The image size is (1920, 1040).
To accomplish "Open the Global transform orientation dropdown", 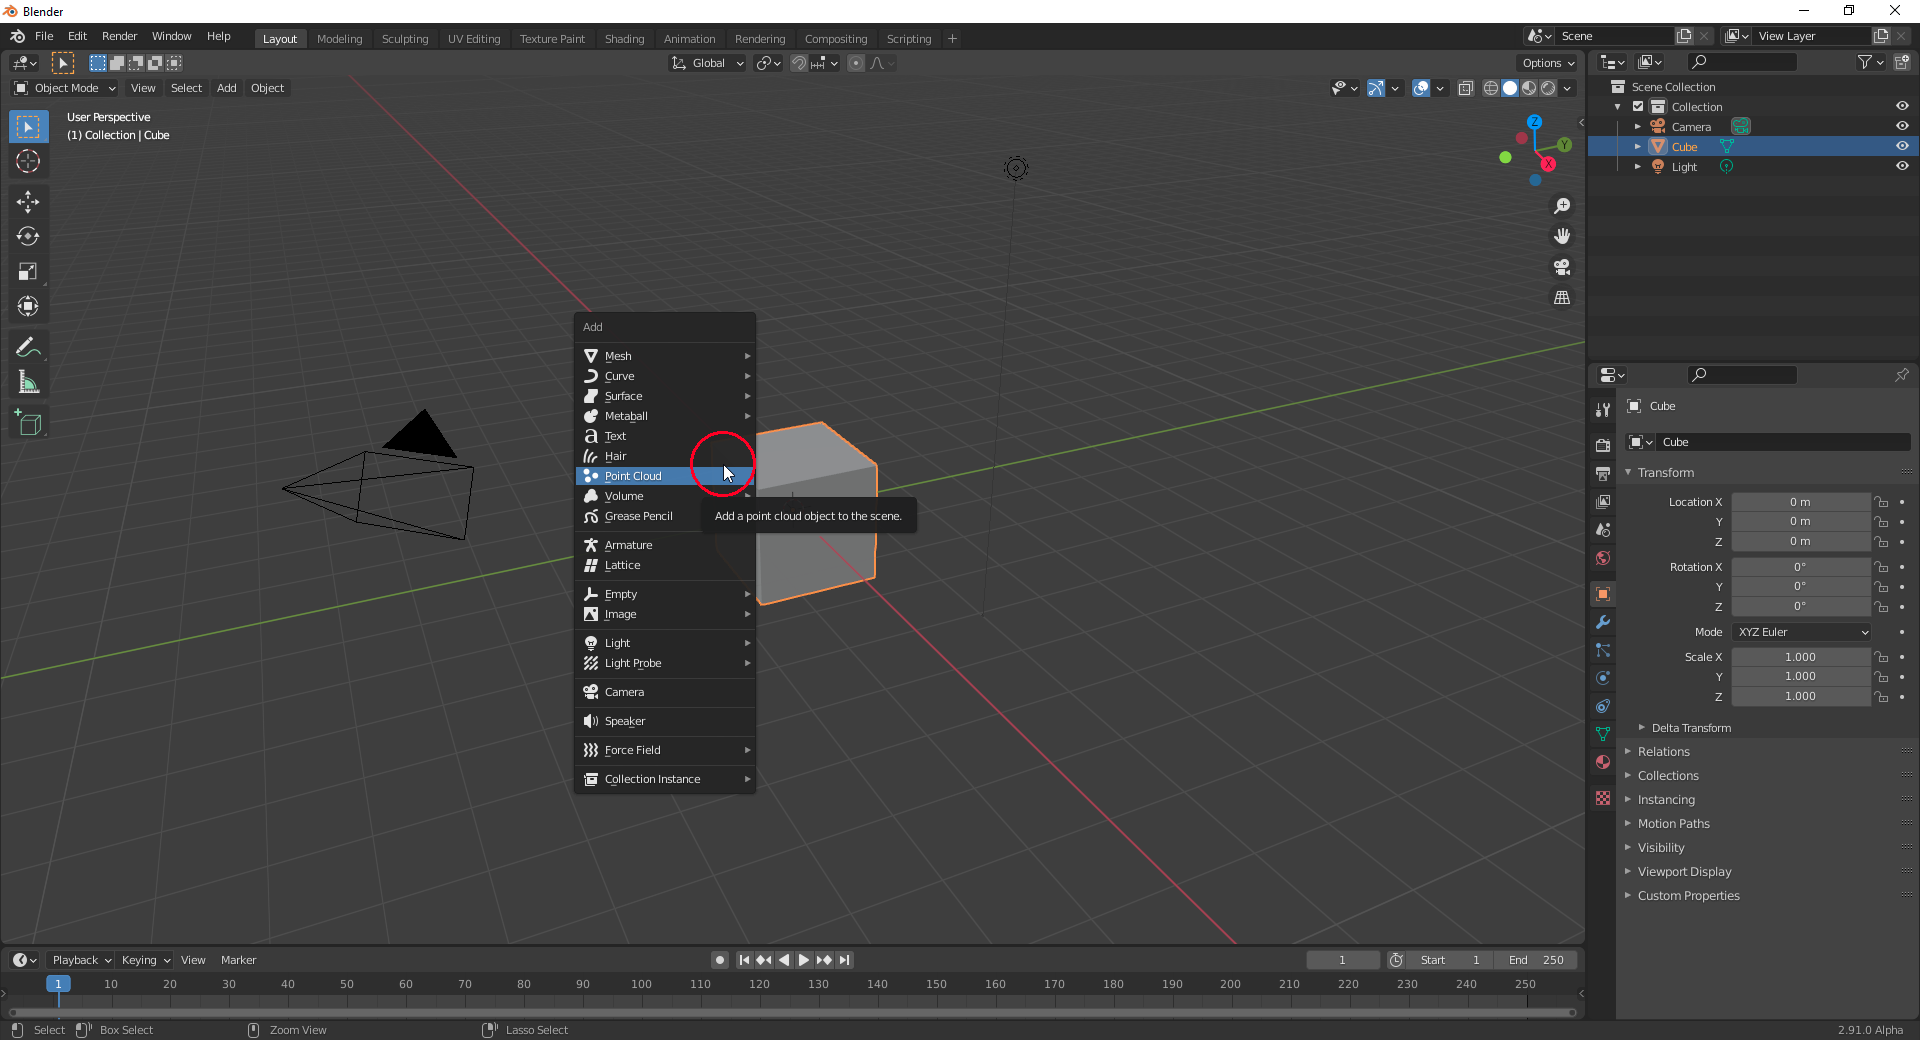I will click(x=707, y=63).
